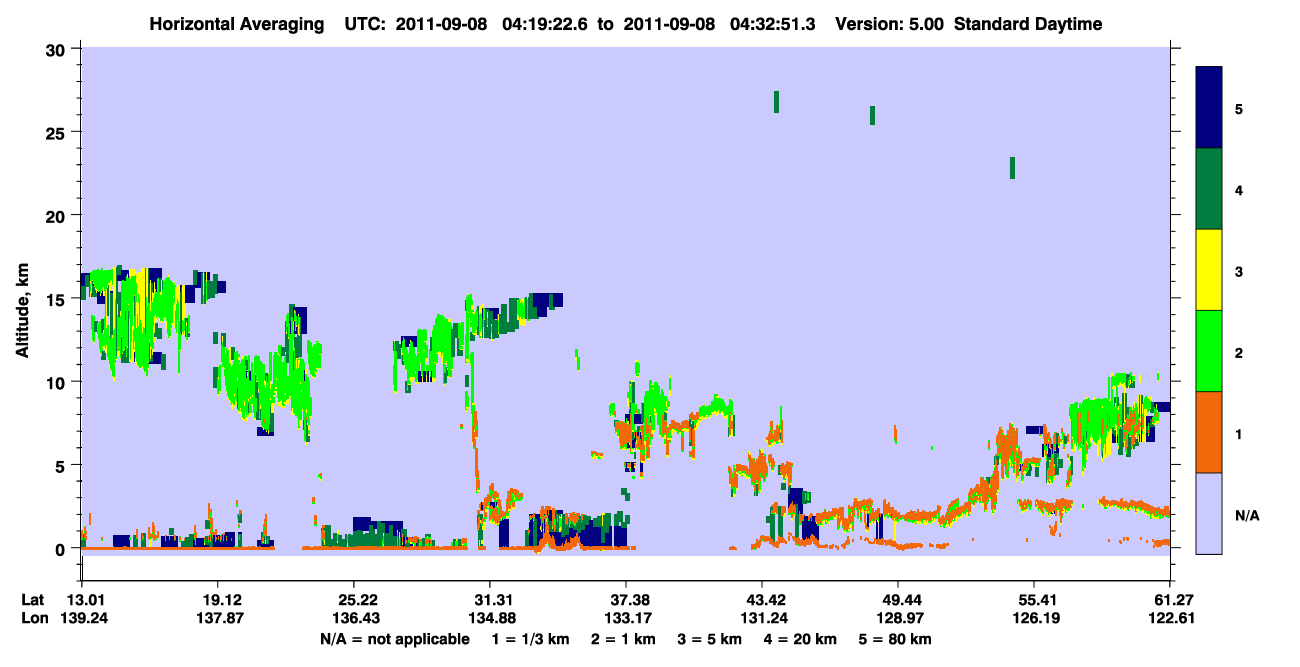Click longitude value 139.24
Screen dimensions: 1300x667
(x=82, y=618)
